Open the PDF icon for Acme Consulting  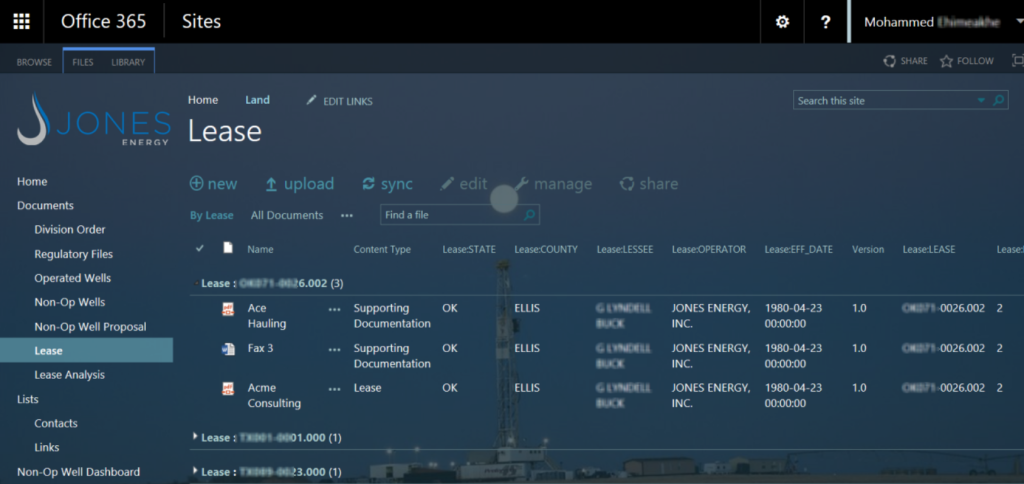point(228,389)
